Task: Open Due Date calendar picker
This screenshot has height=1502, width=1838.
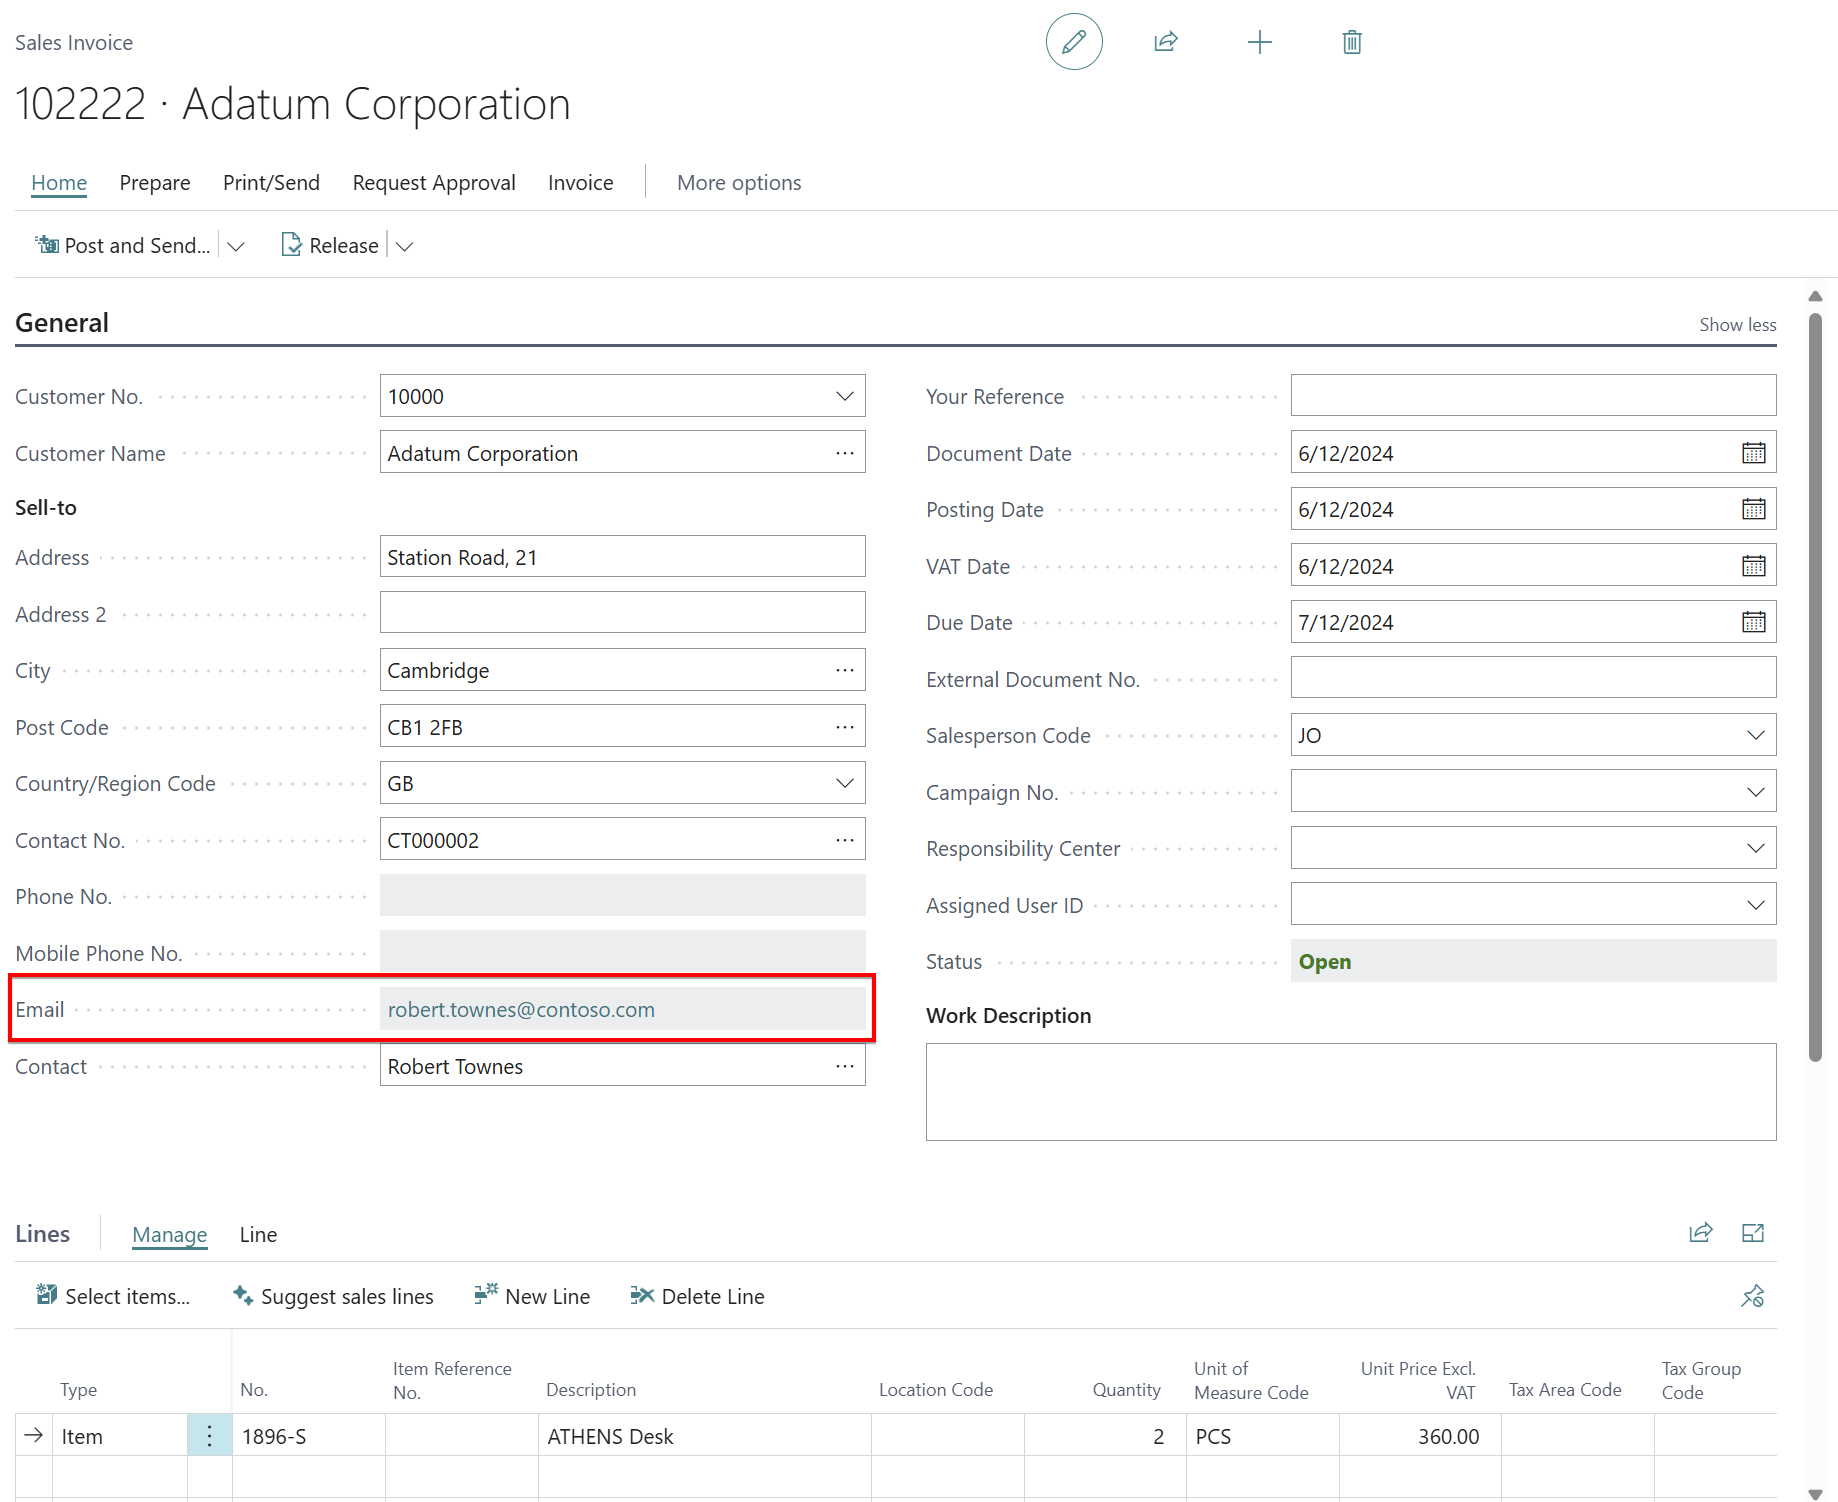Action: pyautogui.click(x=1754, y=622)
